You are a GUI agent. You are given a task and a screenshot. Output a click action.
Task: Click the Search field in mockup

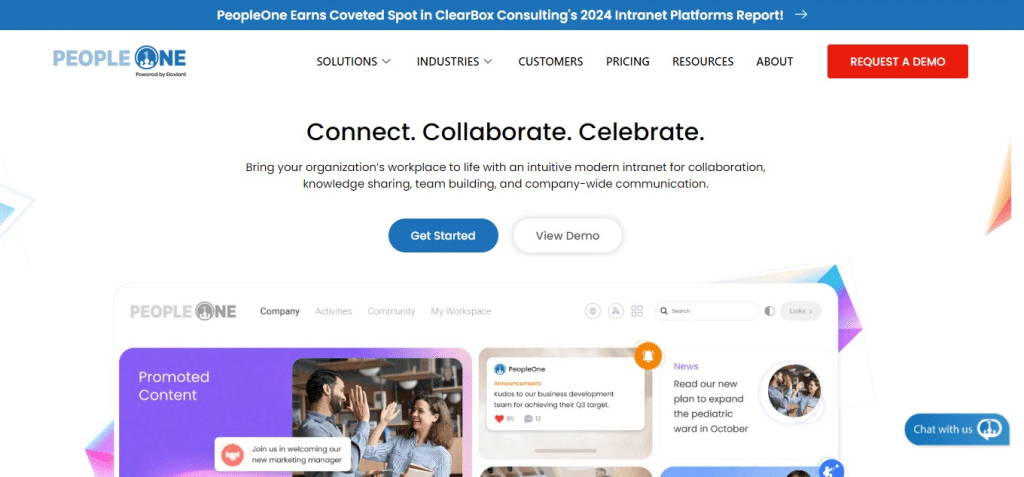click(707, 311)
